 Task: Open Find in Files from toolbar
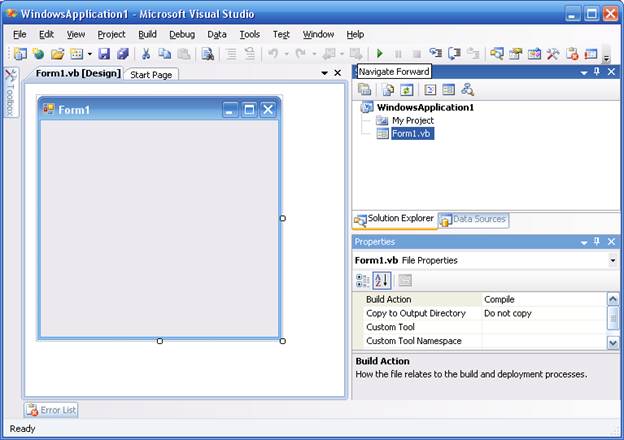(207, 53)
